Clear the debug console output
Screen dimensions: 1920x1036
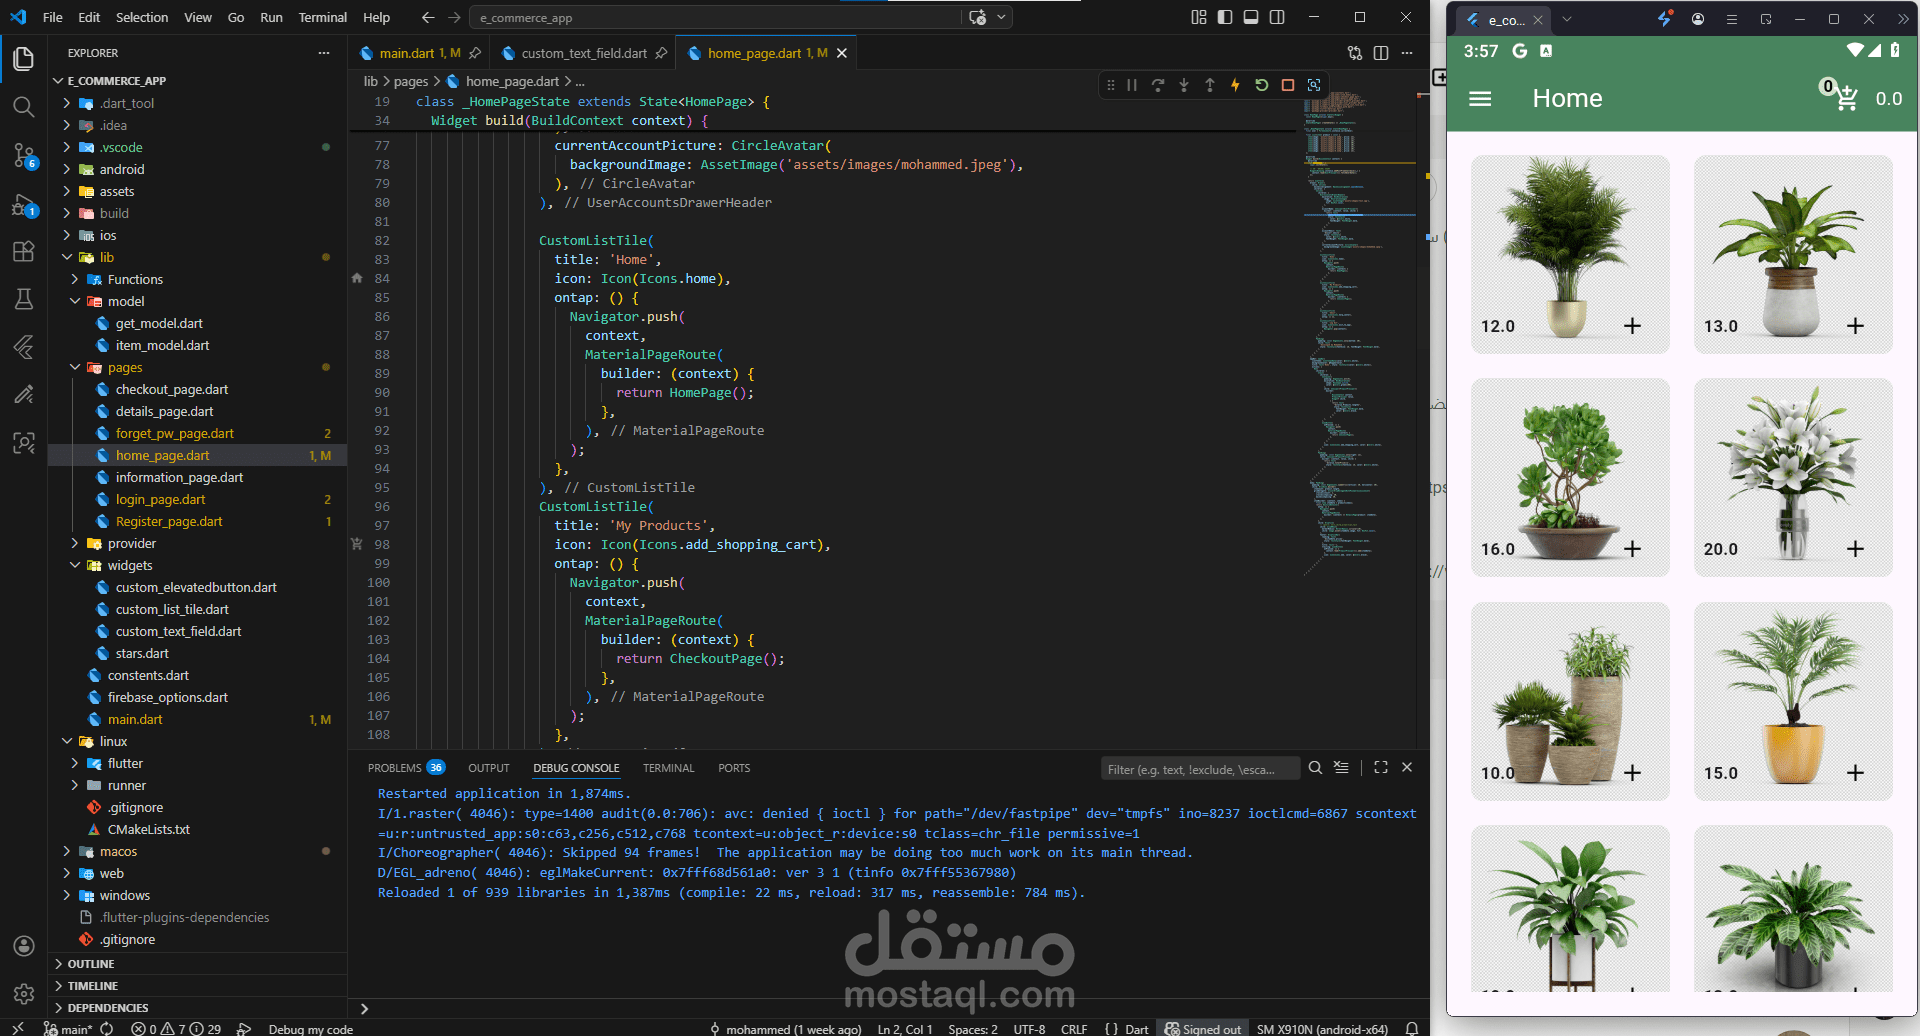pos(1341,768)
